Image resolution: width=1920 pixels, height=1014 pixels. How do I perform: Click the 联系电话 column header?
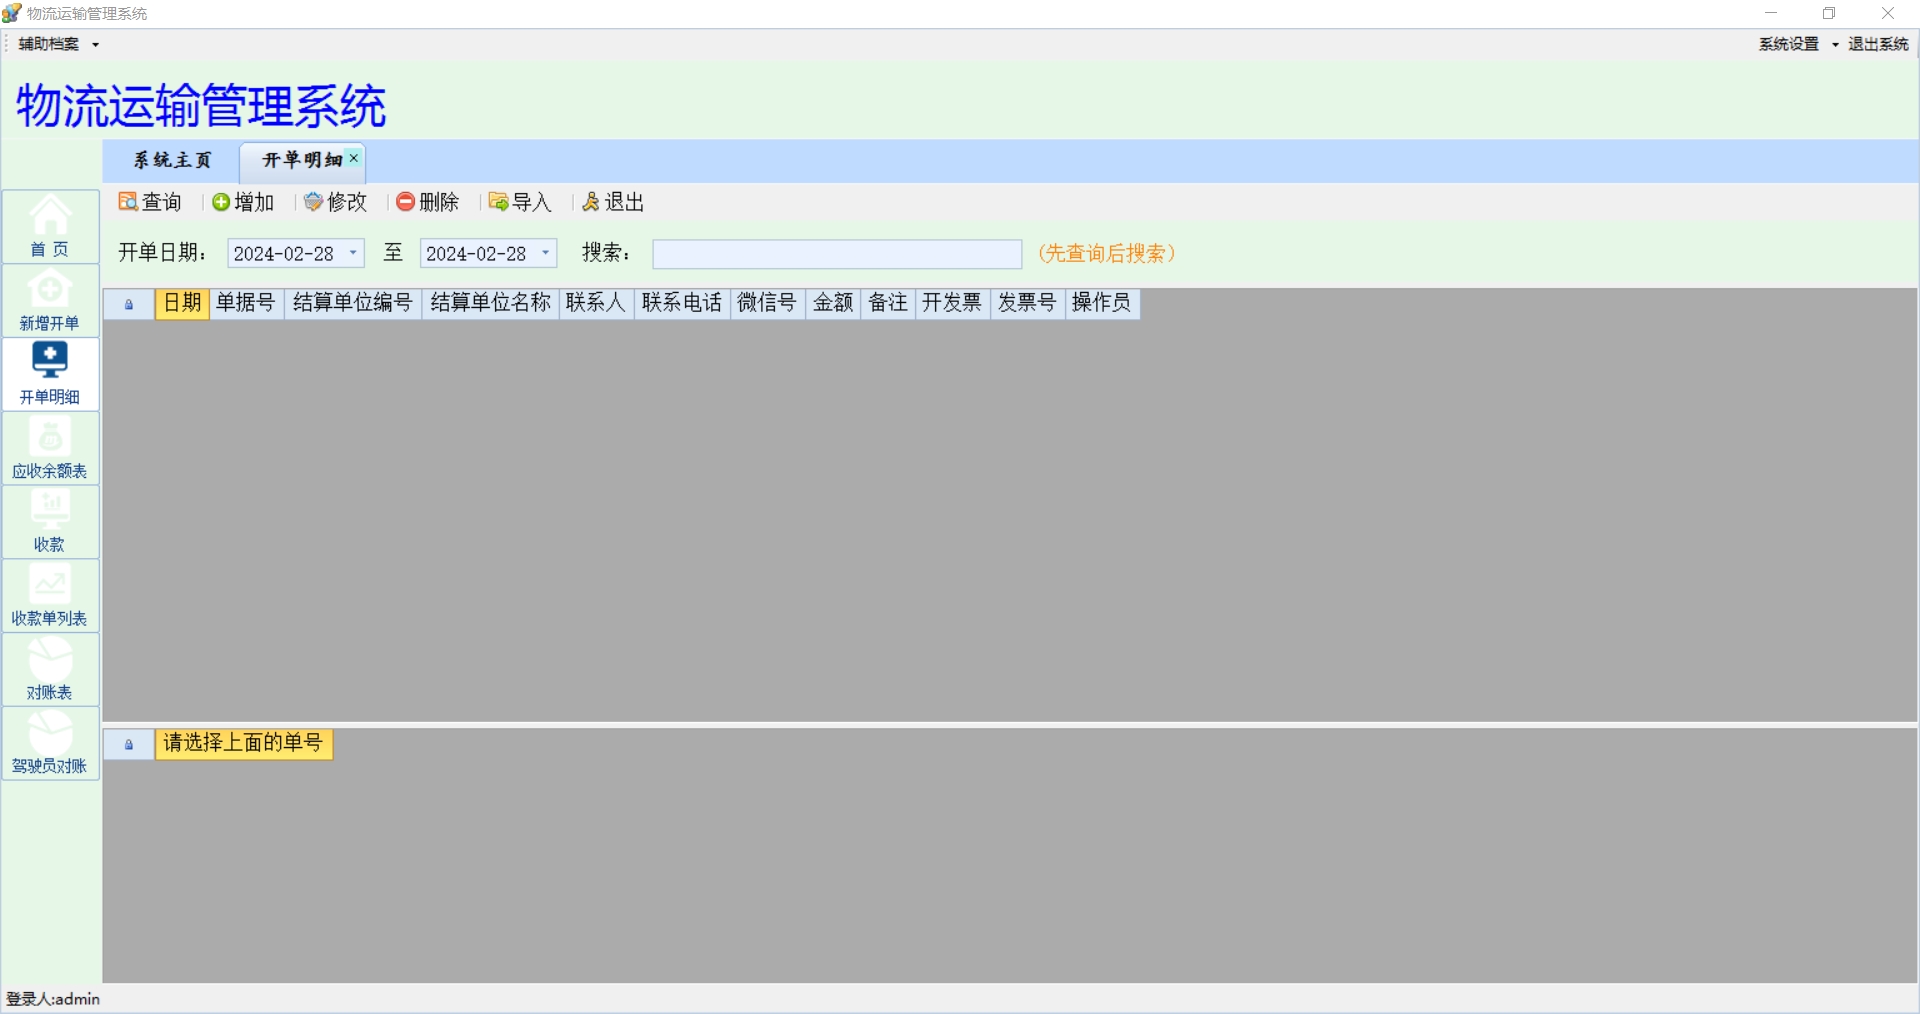(682, 304)
